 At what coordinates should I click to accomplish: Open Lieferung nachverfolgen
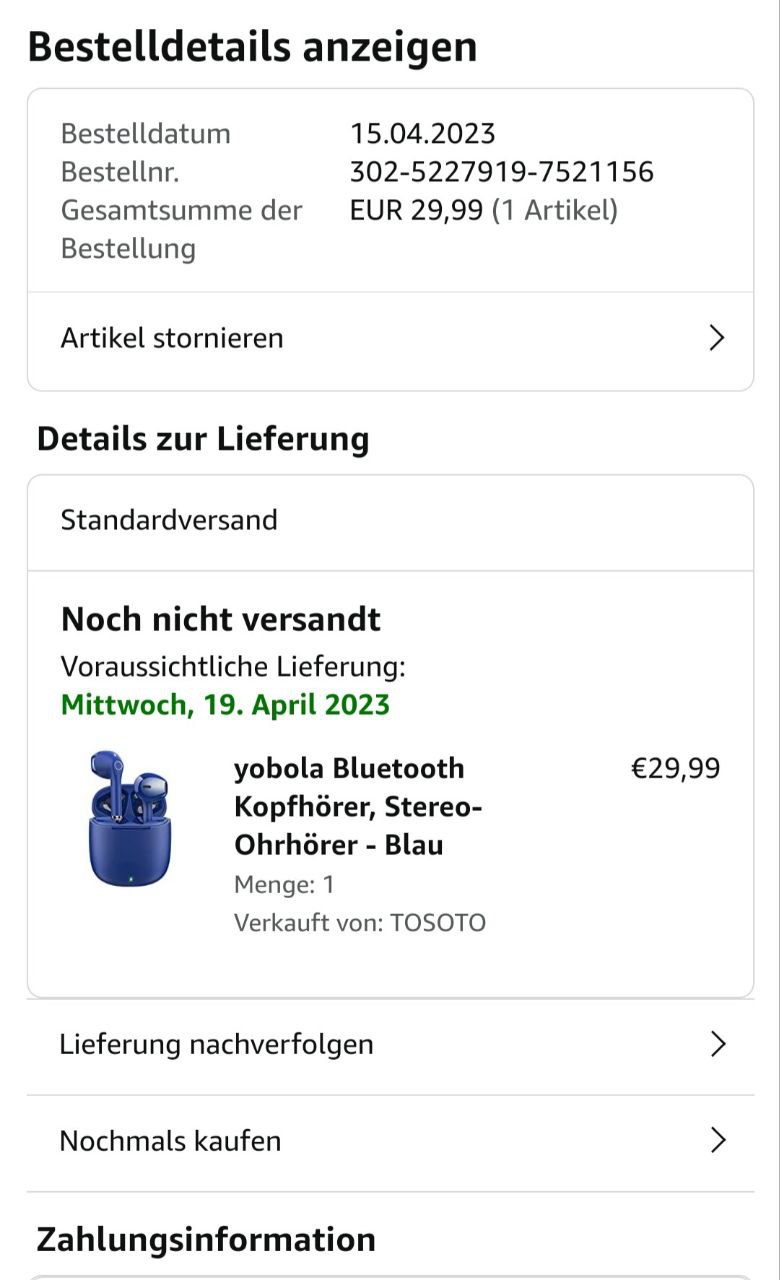(390, 1045)
